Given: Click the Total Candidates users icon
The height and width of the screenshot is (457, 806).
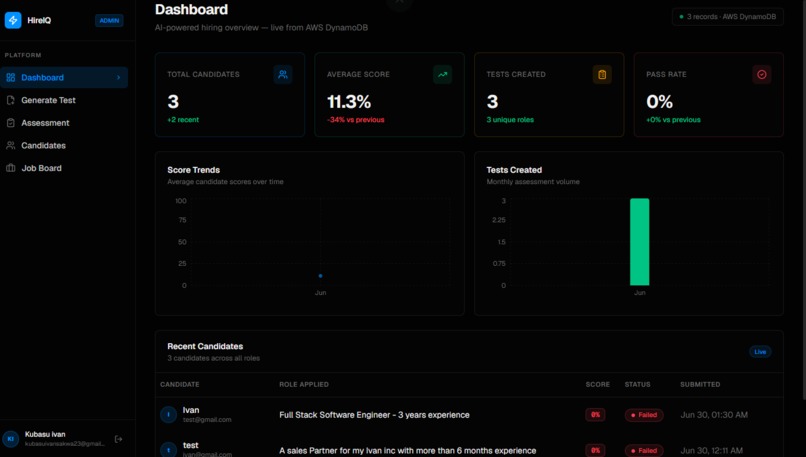Looking at the screenshot, I should click(283, 75).
